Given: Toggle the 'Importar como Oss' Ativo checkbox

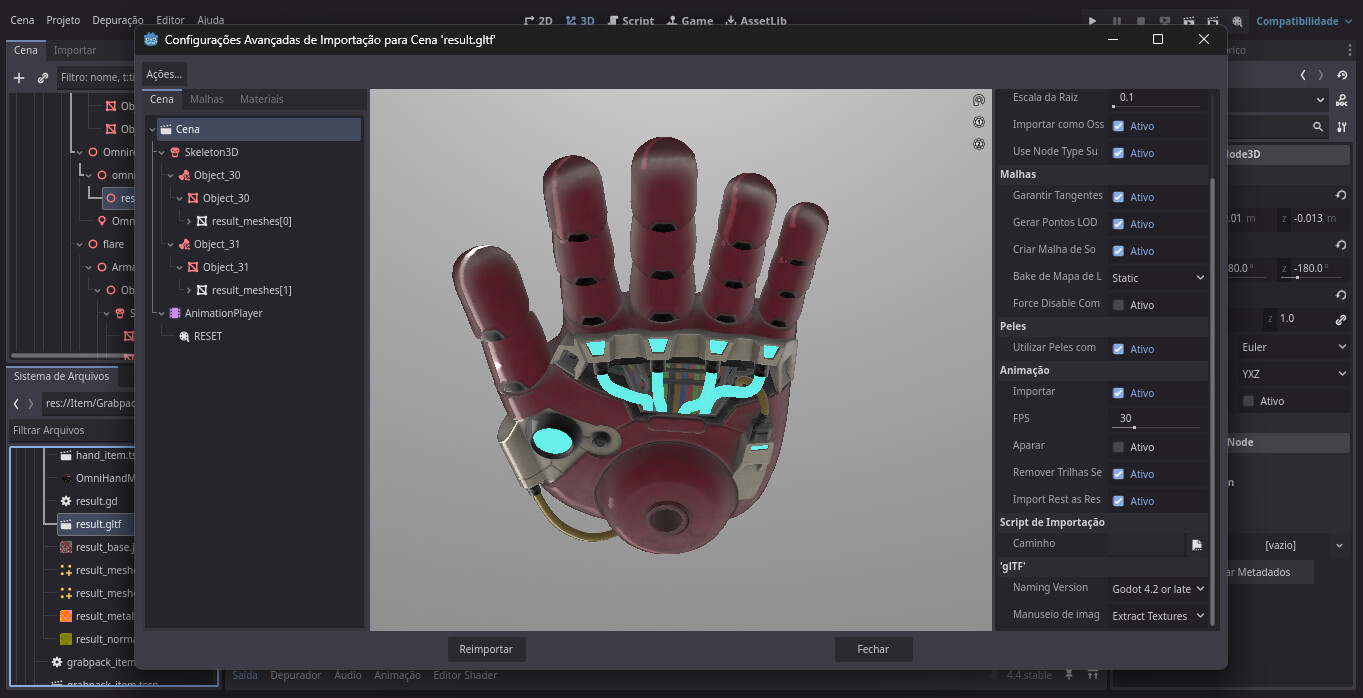Looking at the screenshot, I should 1118,126.
